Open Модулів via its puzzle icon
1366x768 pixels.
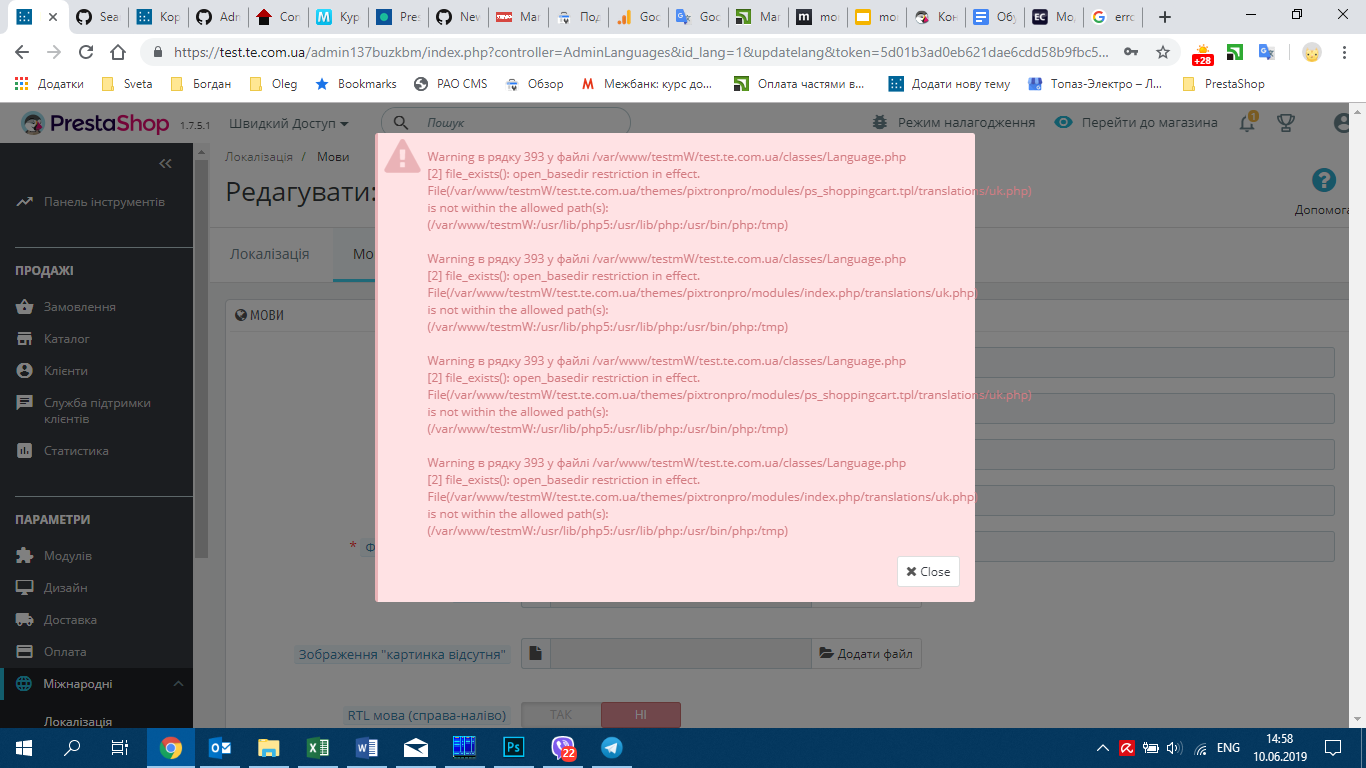(x=22, y=555)
